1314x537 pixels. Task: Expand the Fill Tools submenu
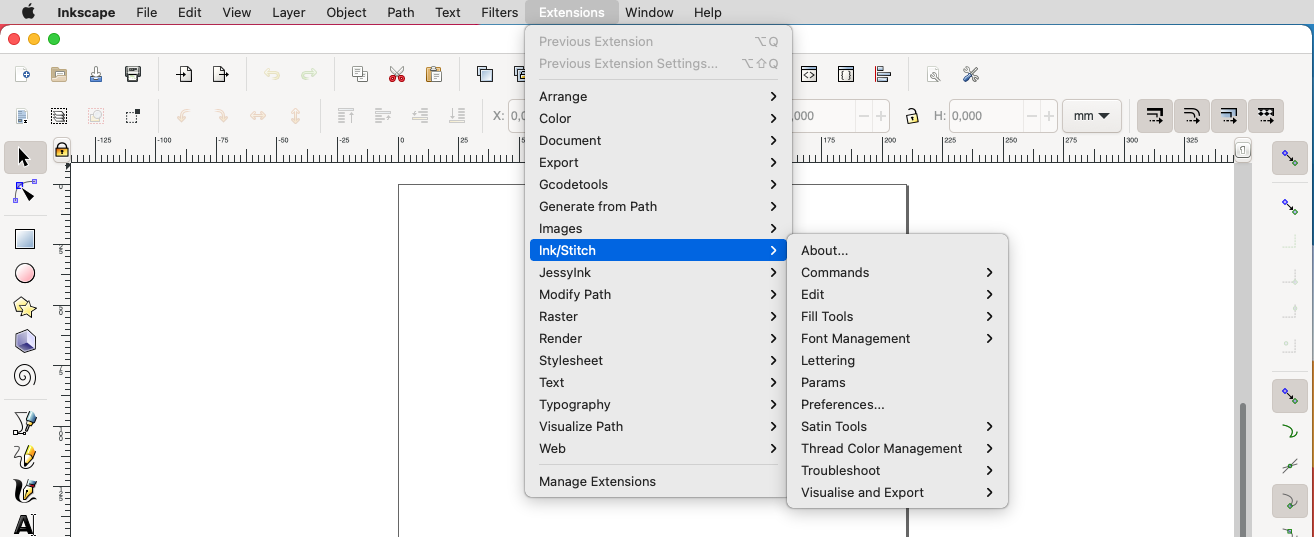897,316
